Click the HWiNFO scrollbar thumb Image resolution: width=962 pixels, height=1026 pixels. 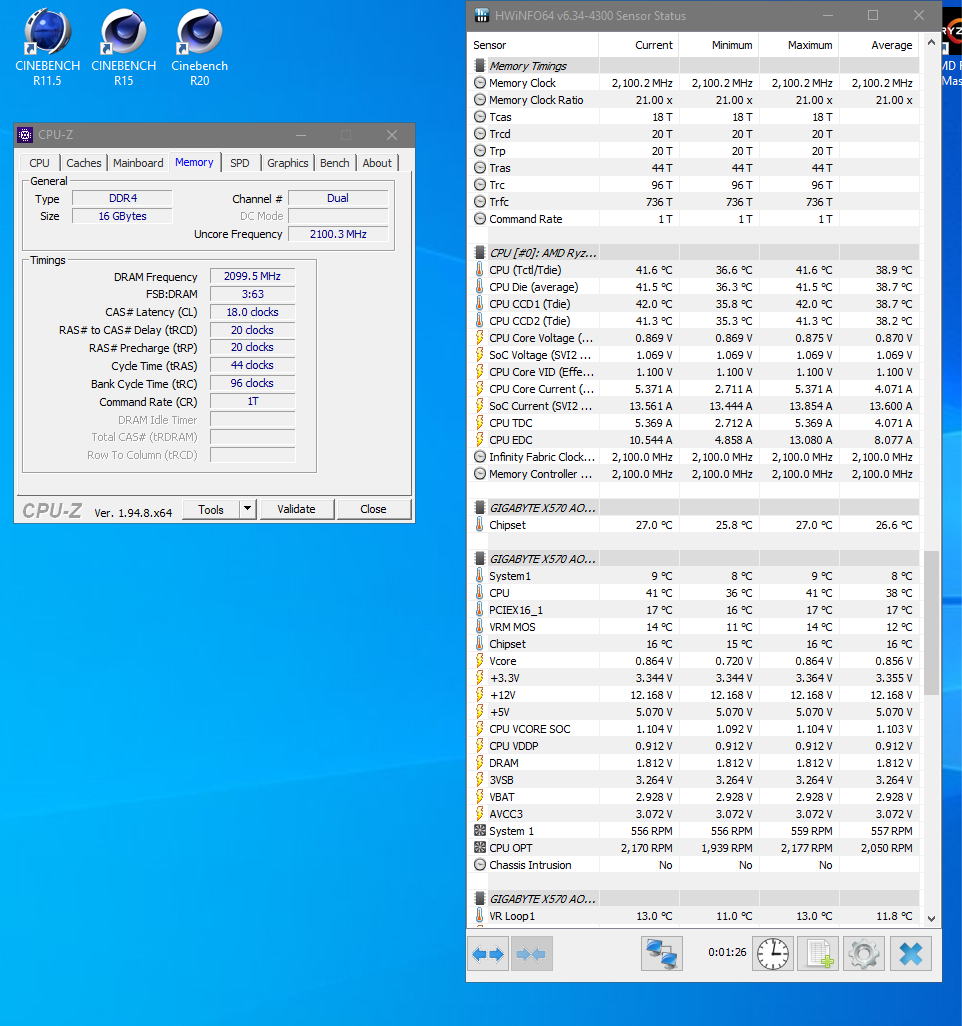tap(931, 622)
